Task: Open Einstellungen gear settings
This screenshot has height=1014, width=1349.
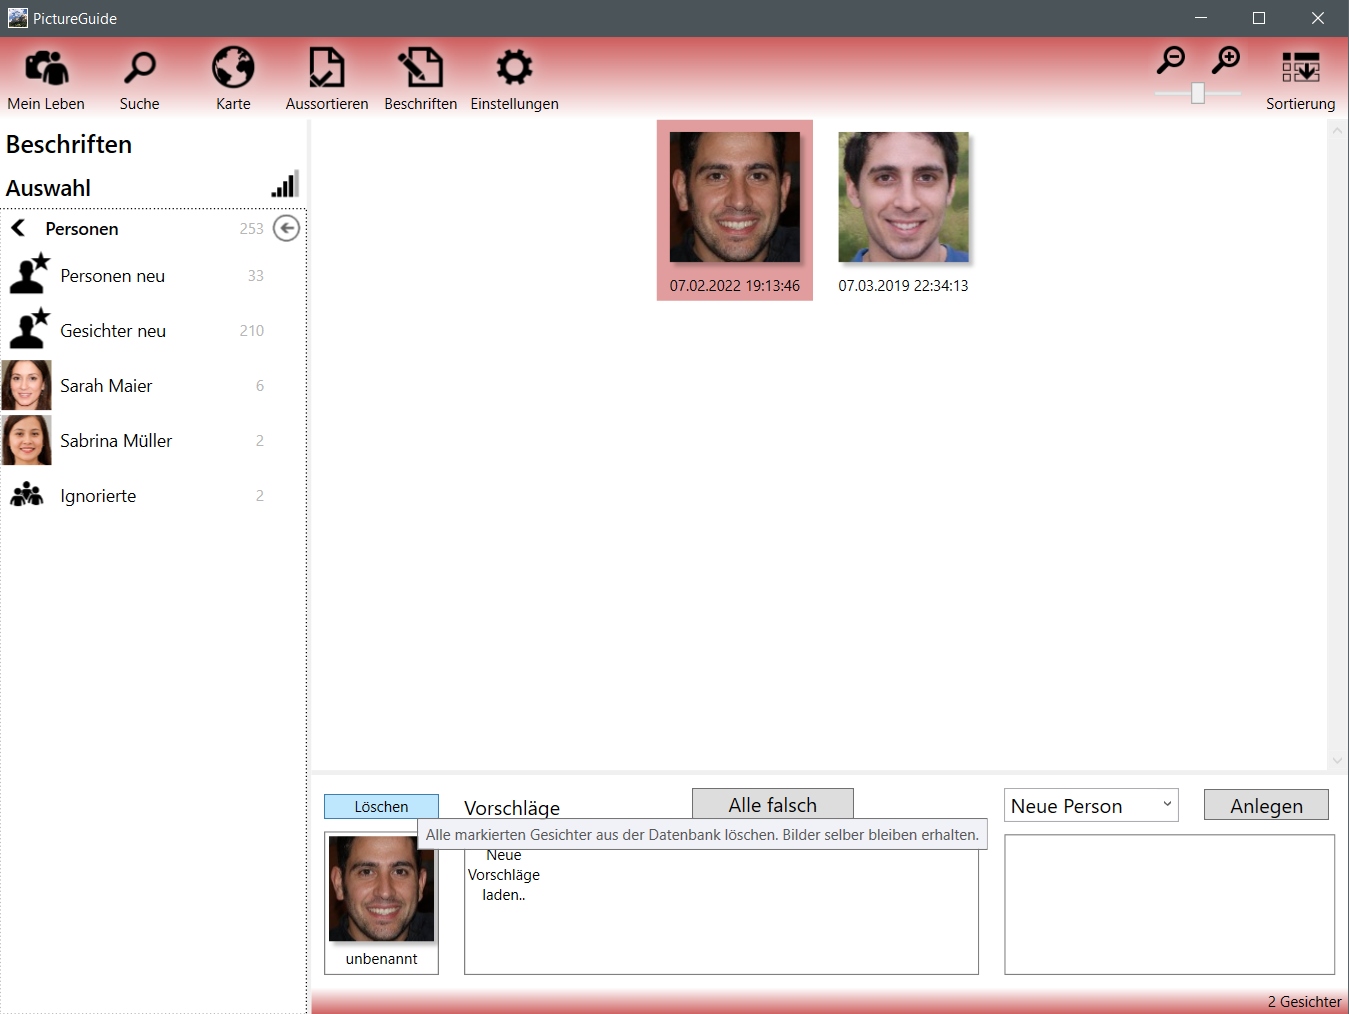Action: click(514, 78)
